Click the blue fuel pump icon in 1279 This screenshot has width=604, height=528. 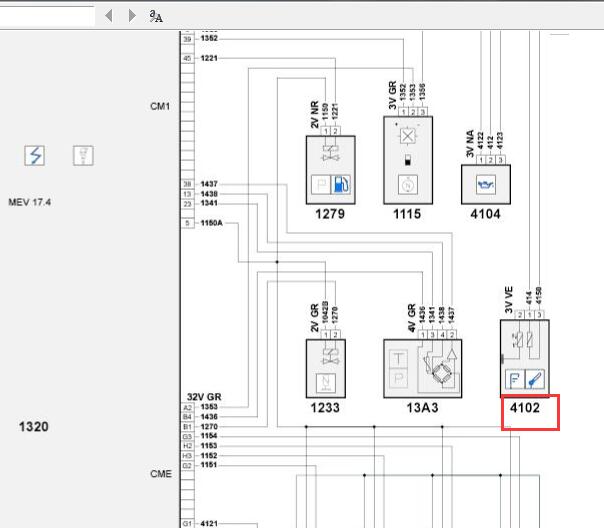point(341,184)
